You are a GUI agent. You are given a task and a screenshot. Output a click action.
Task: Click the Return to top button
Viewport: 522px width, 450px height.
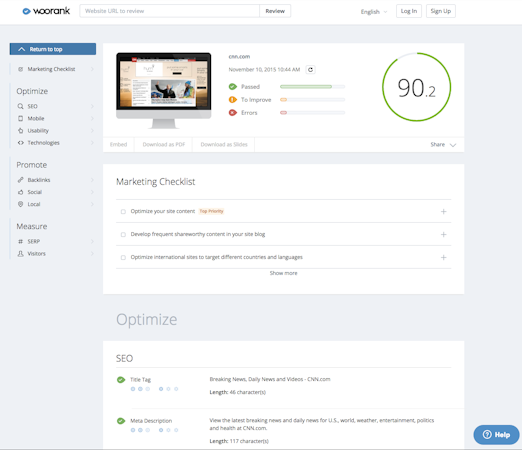point(53,49)
